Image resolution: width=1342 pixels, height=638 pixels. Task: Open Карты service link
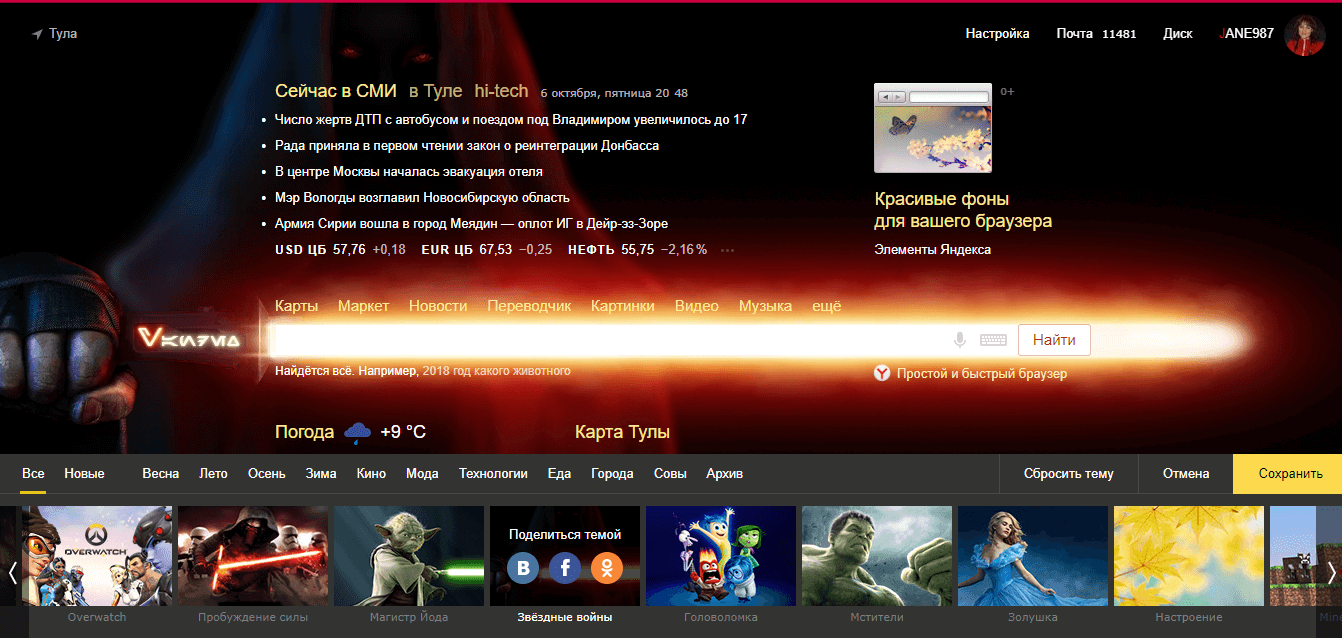[x=296, y=306]
